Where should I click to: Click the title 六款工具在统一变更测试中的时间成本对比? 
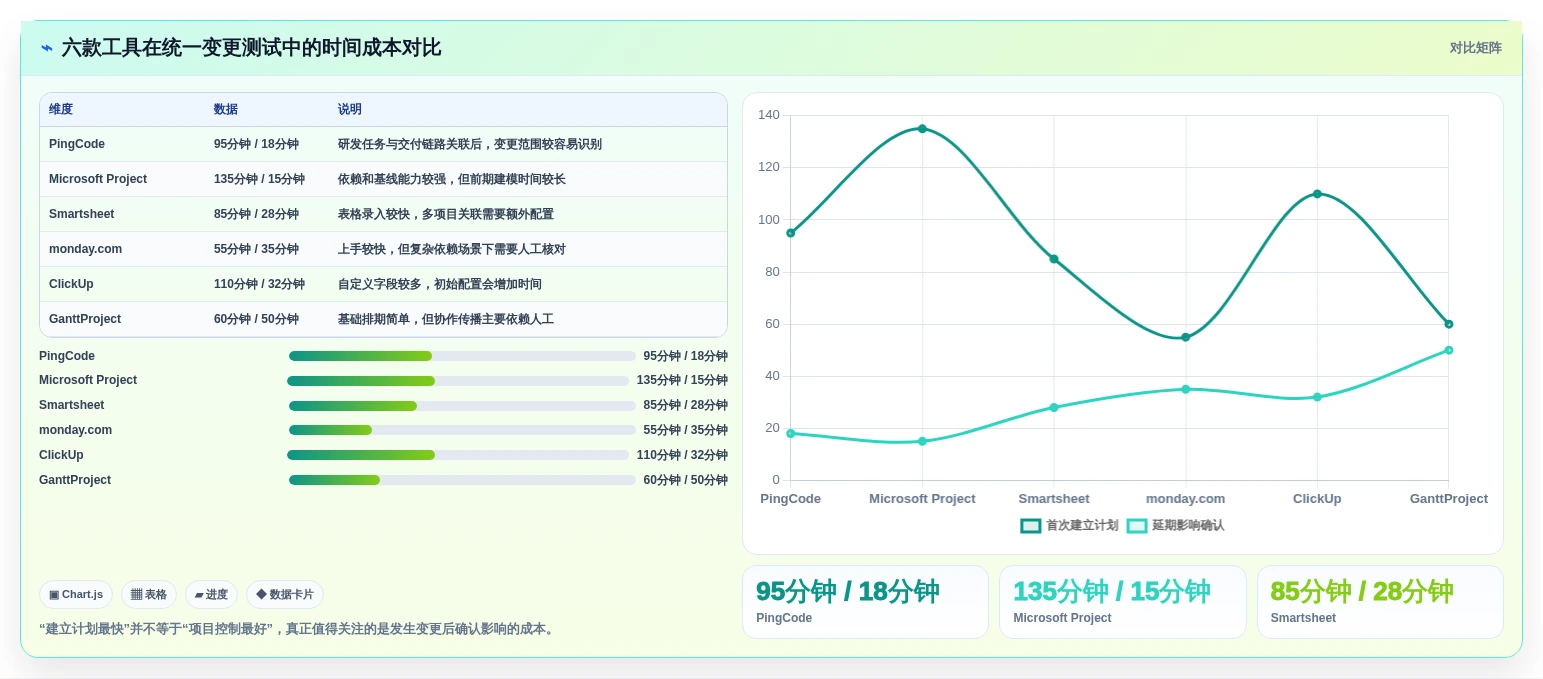tap(251, 48)
